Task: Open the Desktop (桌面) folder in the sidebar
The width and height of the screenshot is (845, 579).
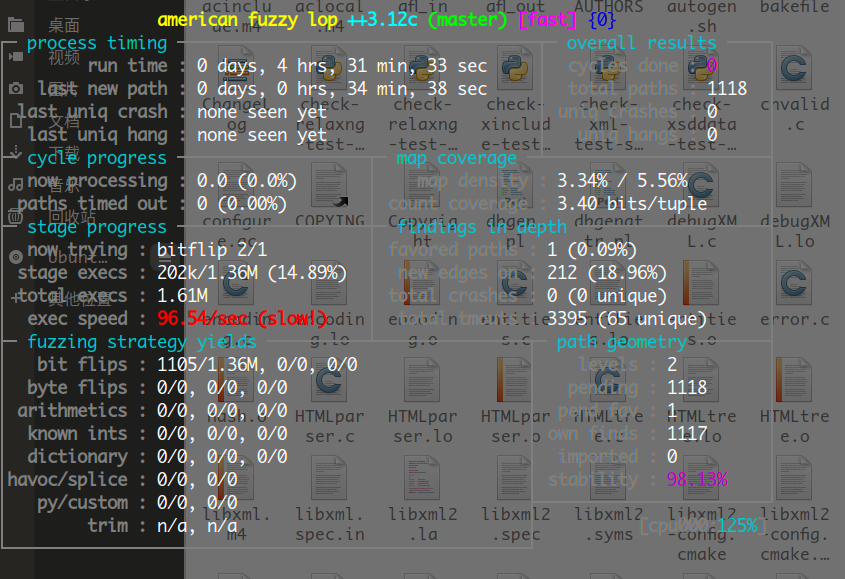Action: pos(64,25)
